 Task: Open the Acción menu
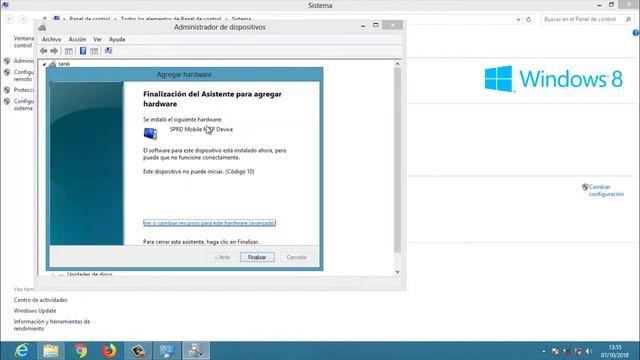coord(77,40)
